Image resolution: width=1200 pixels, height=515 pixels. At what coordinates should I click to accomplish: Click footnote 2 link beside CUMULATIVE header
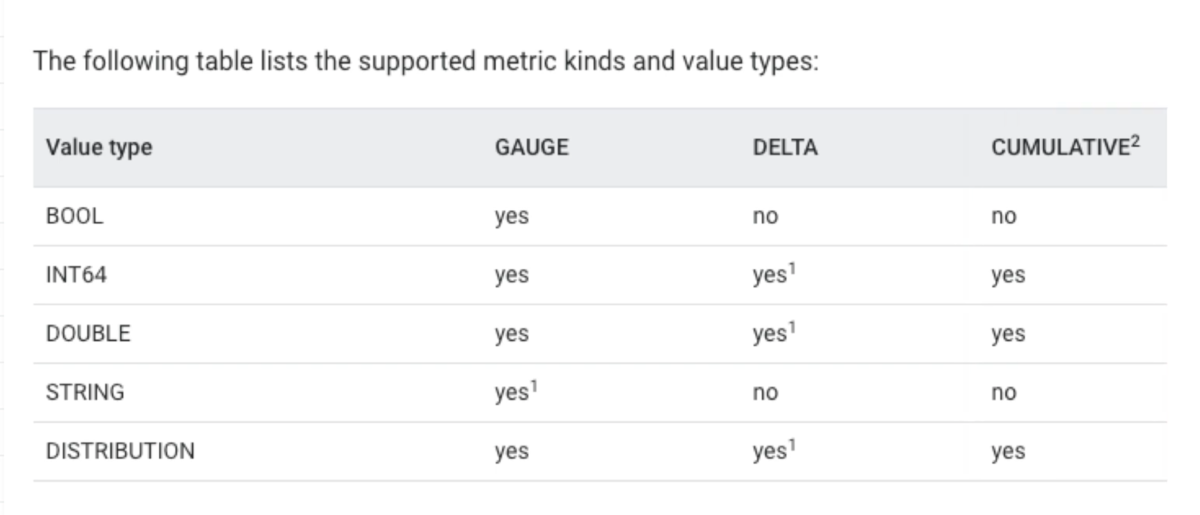(x=1134, y=141)
